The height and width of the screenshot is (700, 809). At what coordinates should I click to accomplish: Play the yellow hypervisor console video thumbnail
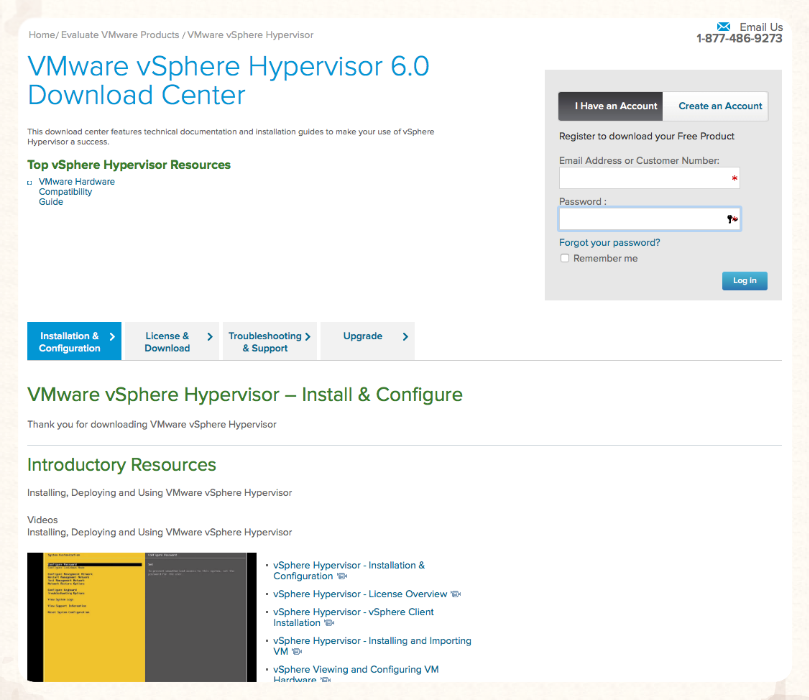coord(141,616)
